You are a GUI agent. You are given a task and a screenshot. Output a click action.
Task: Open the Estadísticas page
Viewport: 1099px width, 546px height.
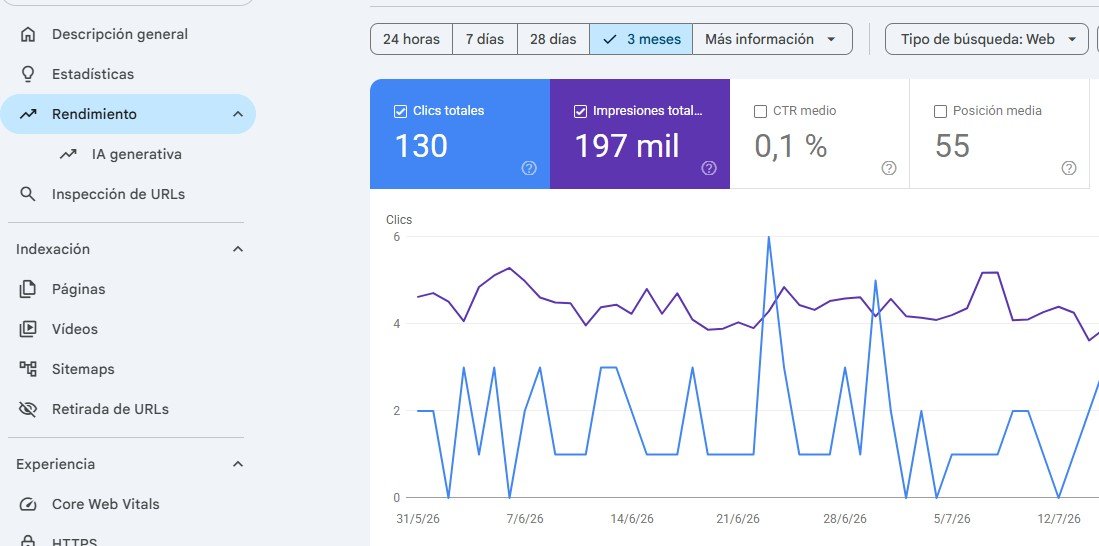(93, 74)
